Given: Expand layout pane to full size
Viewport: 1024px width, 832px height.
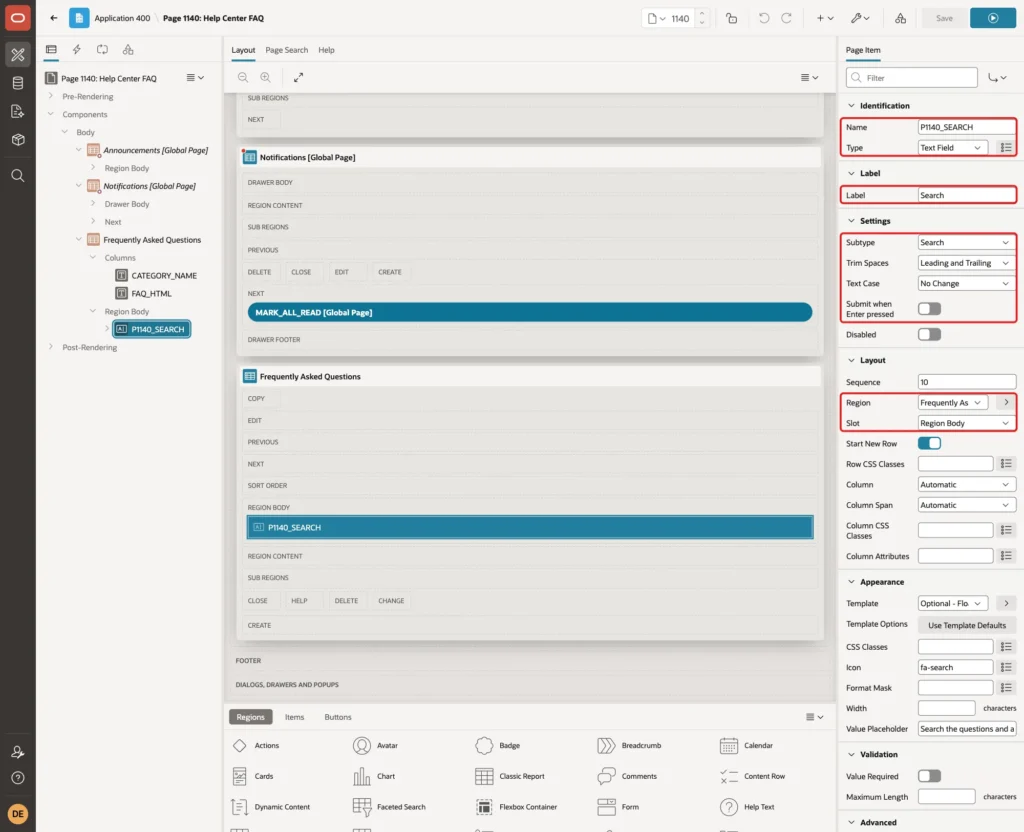Looking at the screenshot, I should tap(298, 77).
